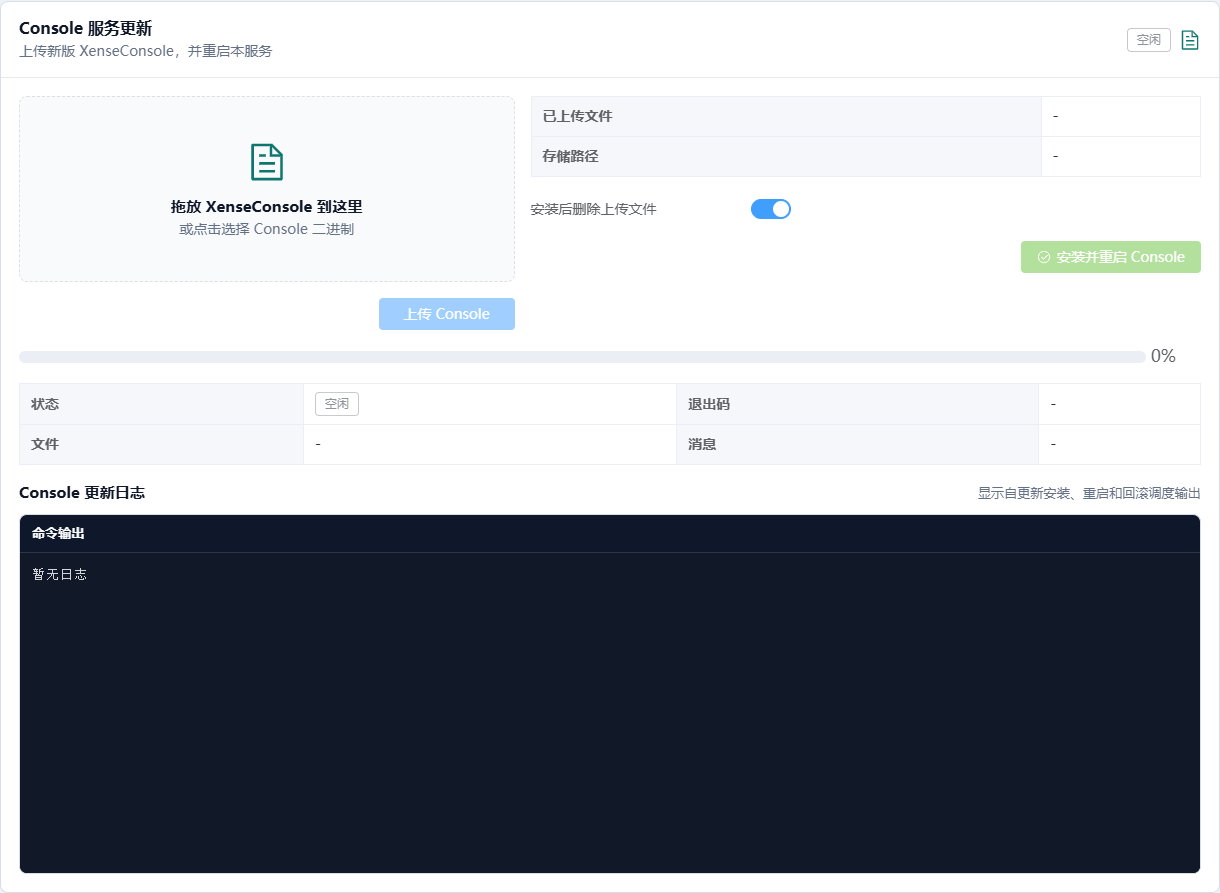Screen dimensions: 1220x893
Task: Click the 状态 label cell
Action: tap(161, 404)
